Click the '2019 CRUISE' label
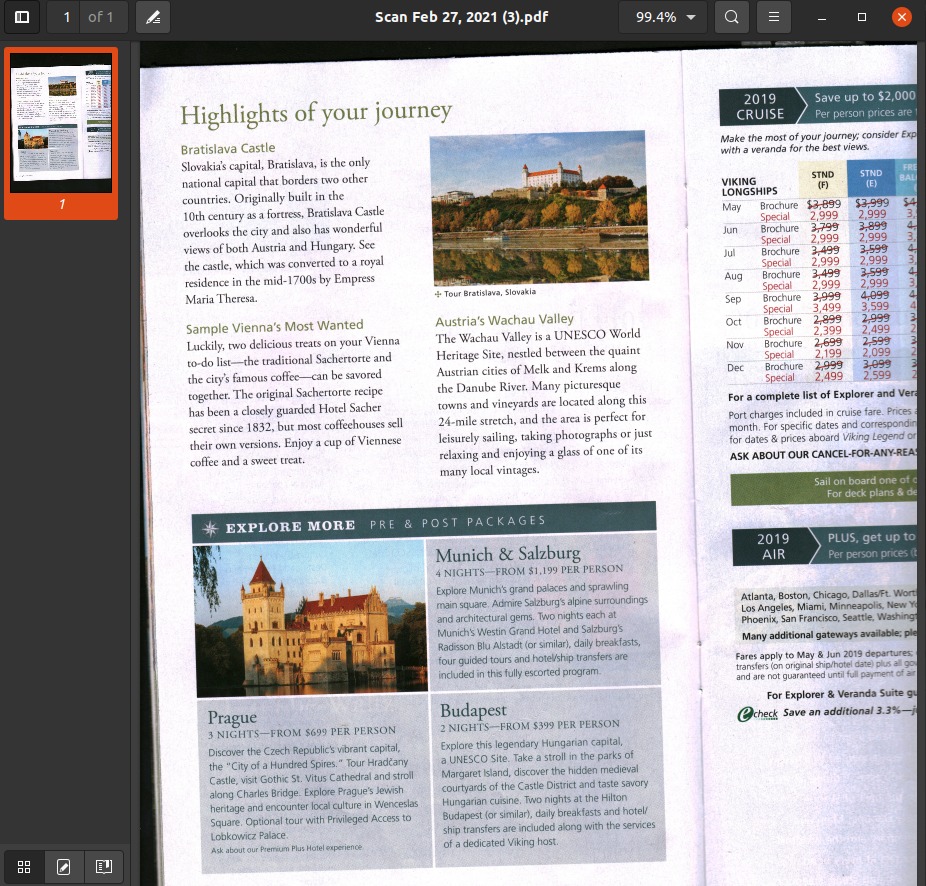 click(x=759, y=106)
